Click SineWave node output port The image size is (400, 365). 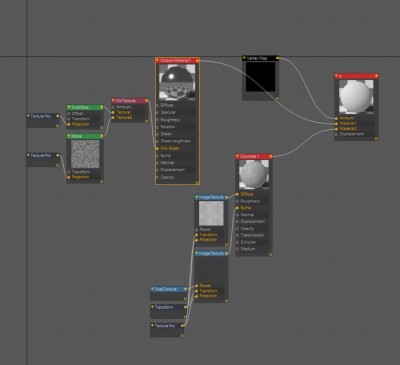click(102, 107)
